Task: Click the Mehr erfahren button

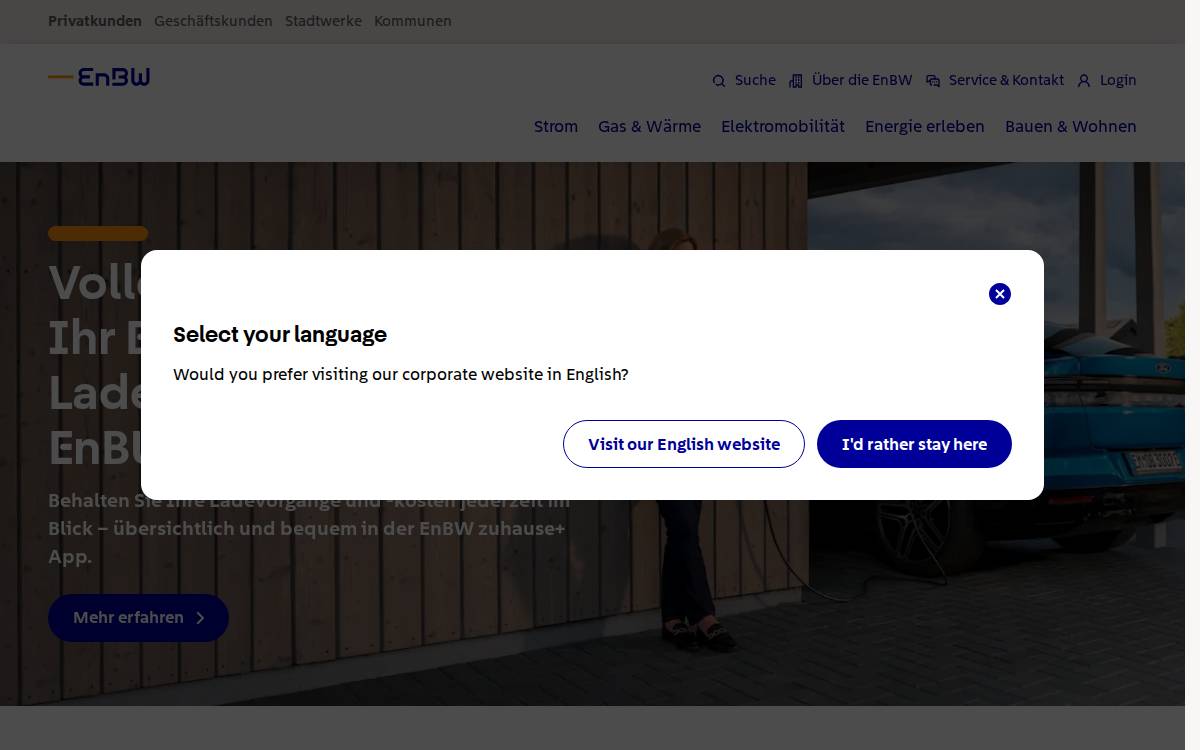Action: click(x=138, y=618)
